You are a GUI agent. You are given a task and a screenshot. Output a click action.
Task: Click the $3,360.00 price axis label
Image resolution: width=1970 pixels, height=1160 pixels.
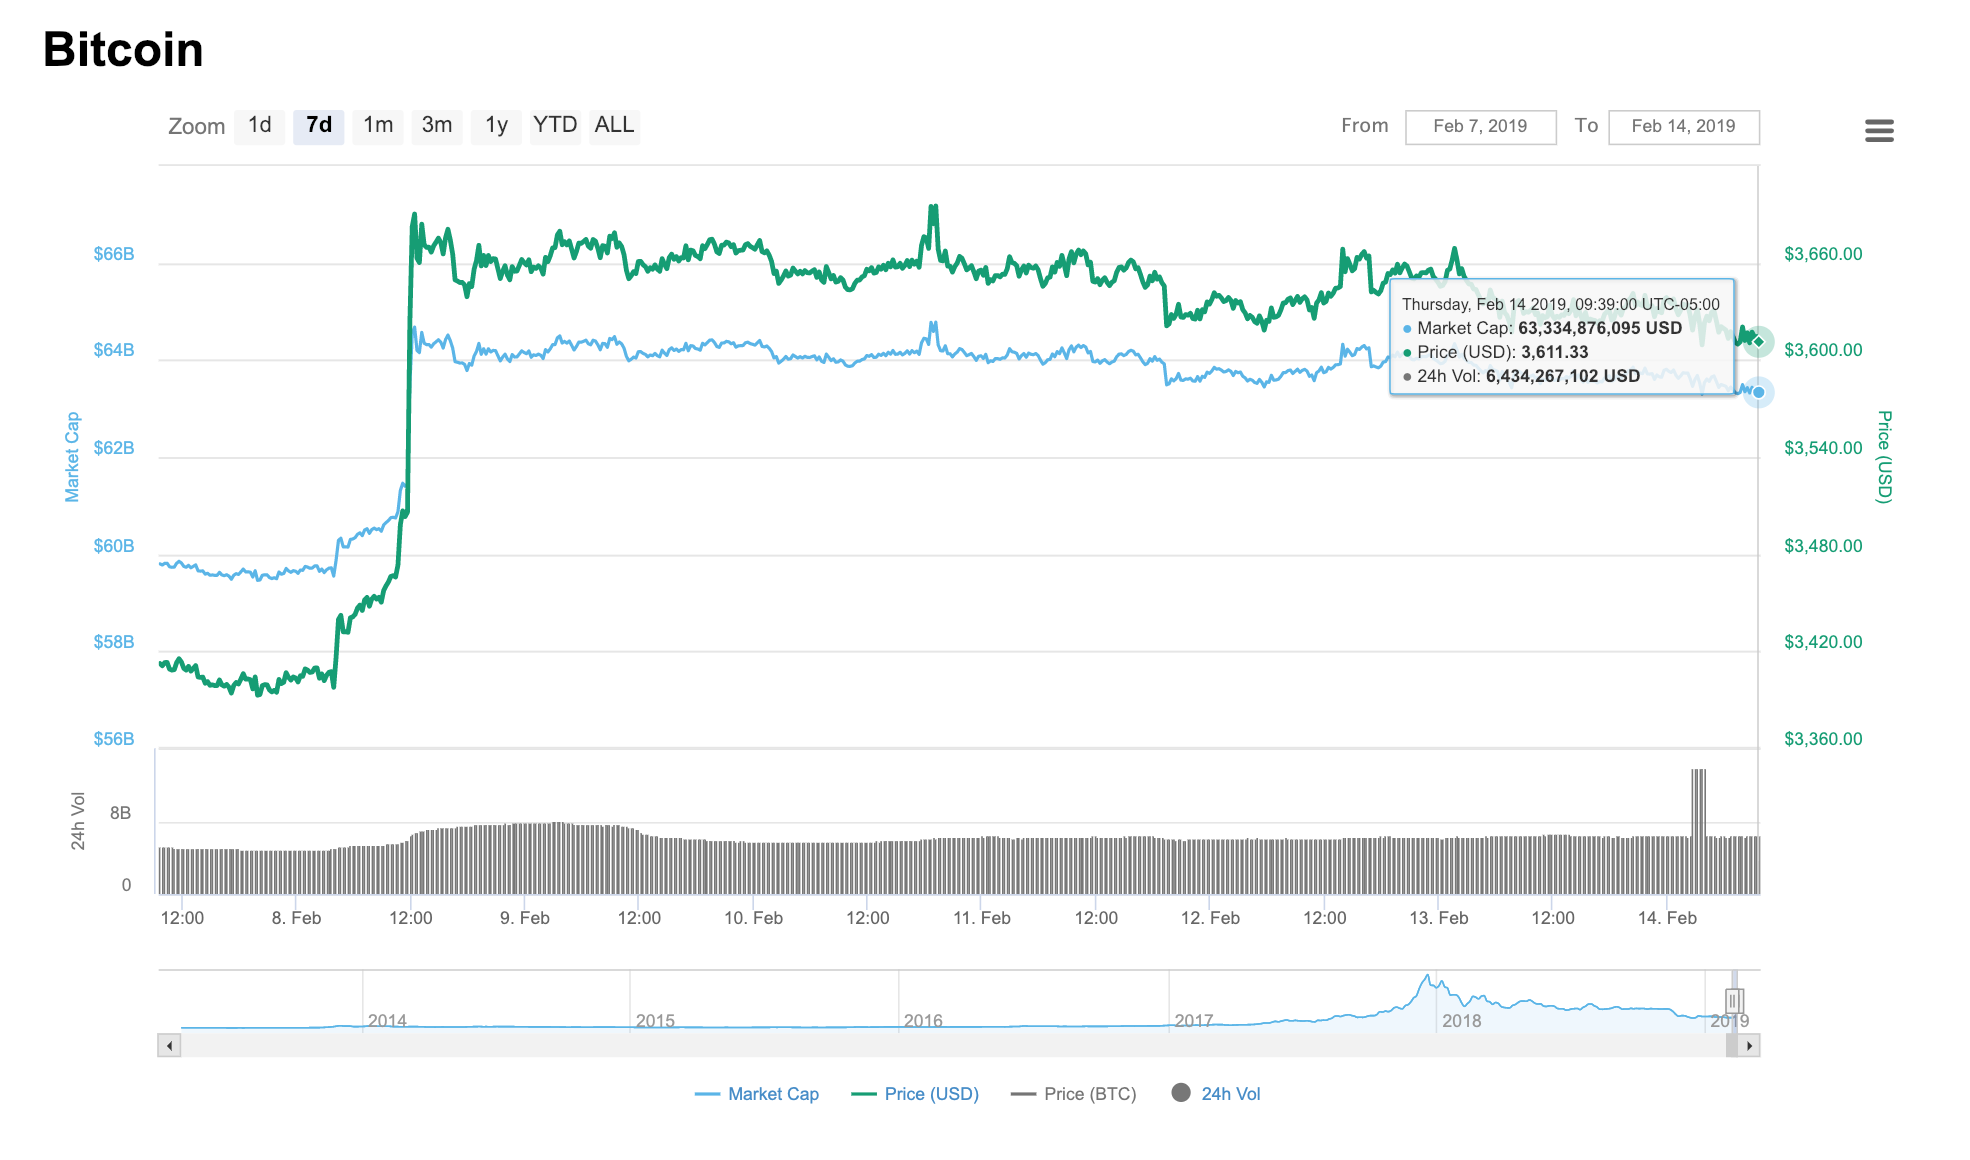(x=1823, y=739)
